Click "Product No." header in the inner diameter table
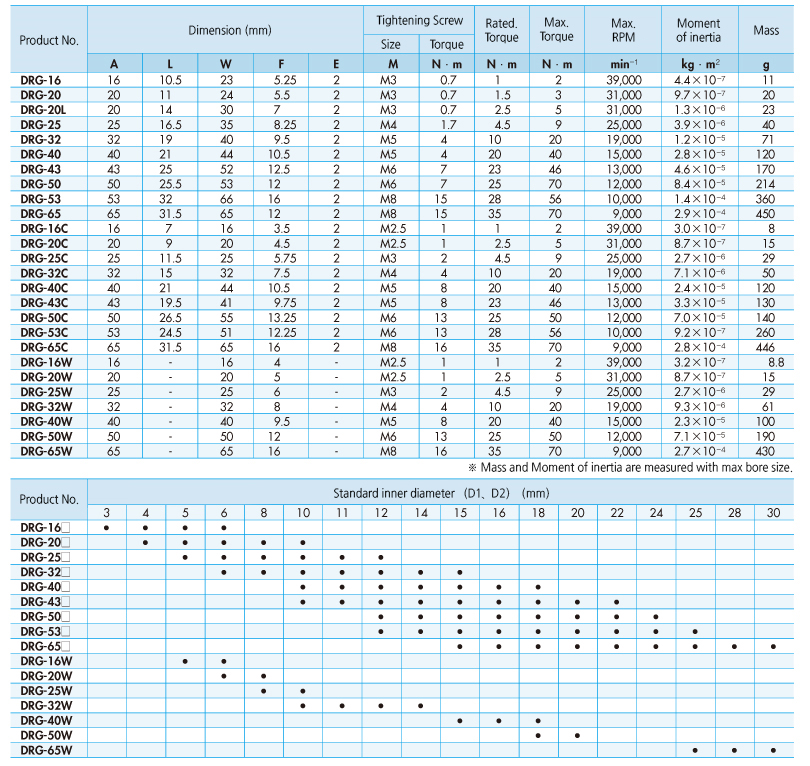 click(x=49, y=499)
